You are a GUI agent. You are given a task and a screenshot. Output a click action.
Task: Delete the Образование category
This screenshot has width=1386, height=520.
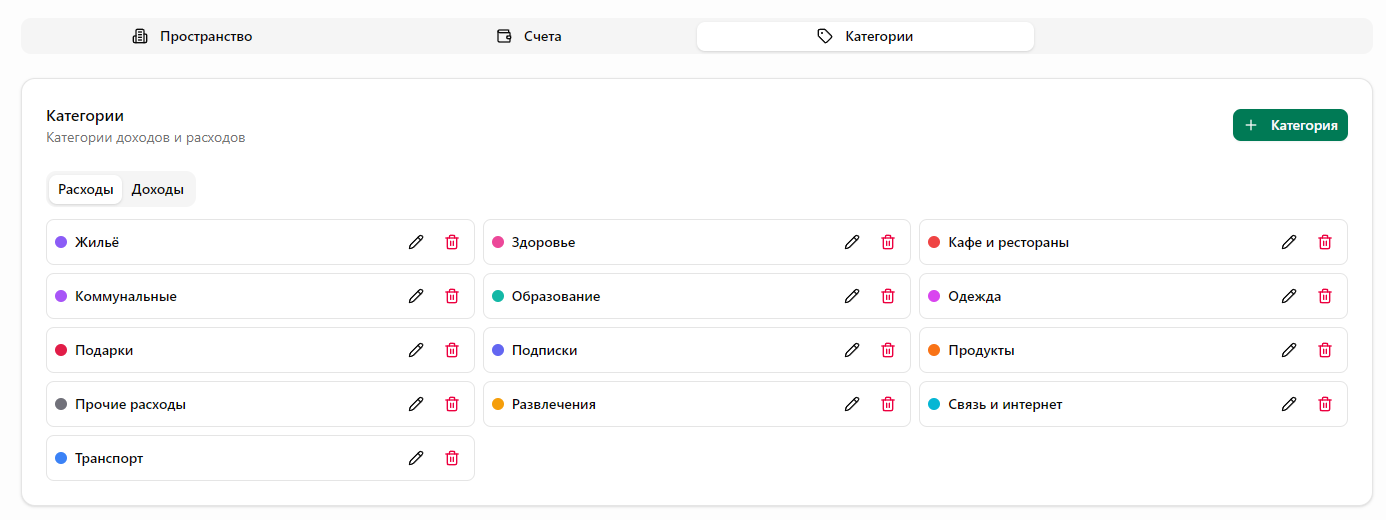click(888, 296)
